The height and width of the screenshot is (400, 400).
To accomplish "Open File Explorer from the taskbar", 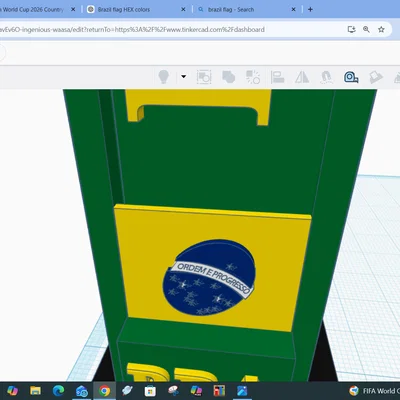I will [35, 390].
